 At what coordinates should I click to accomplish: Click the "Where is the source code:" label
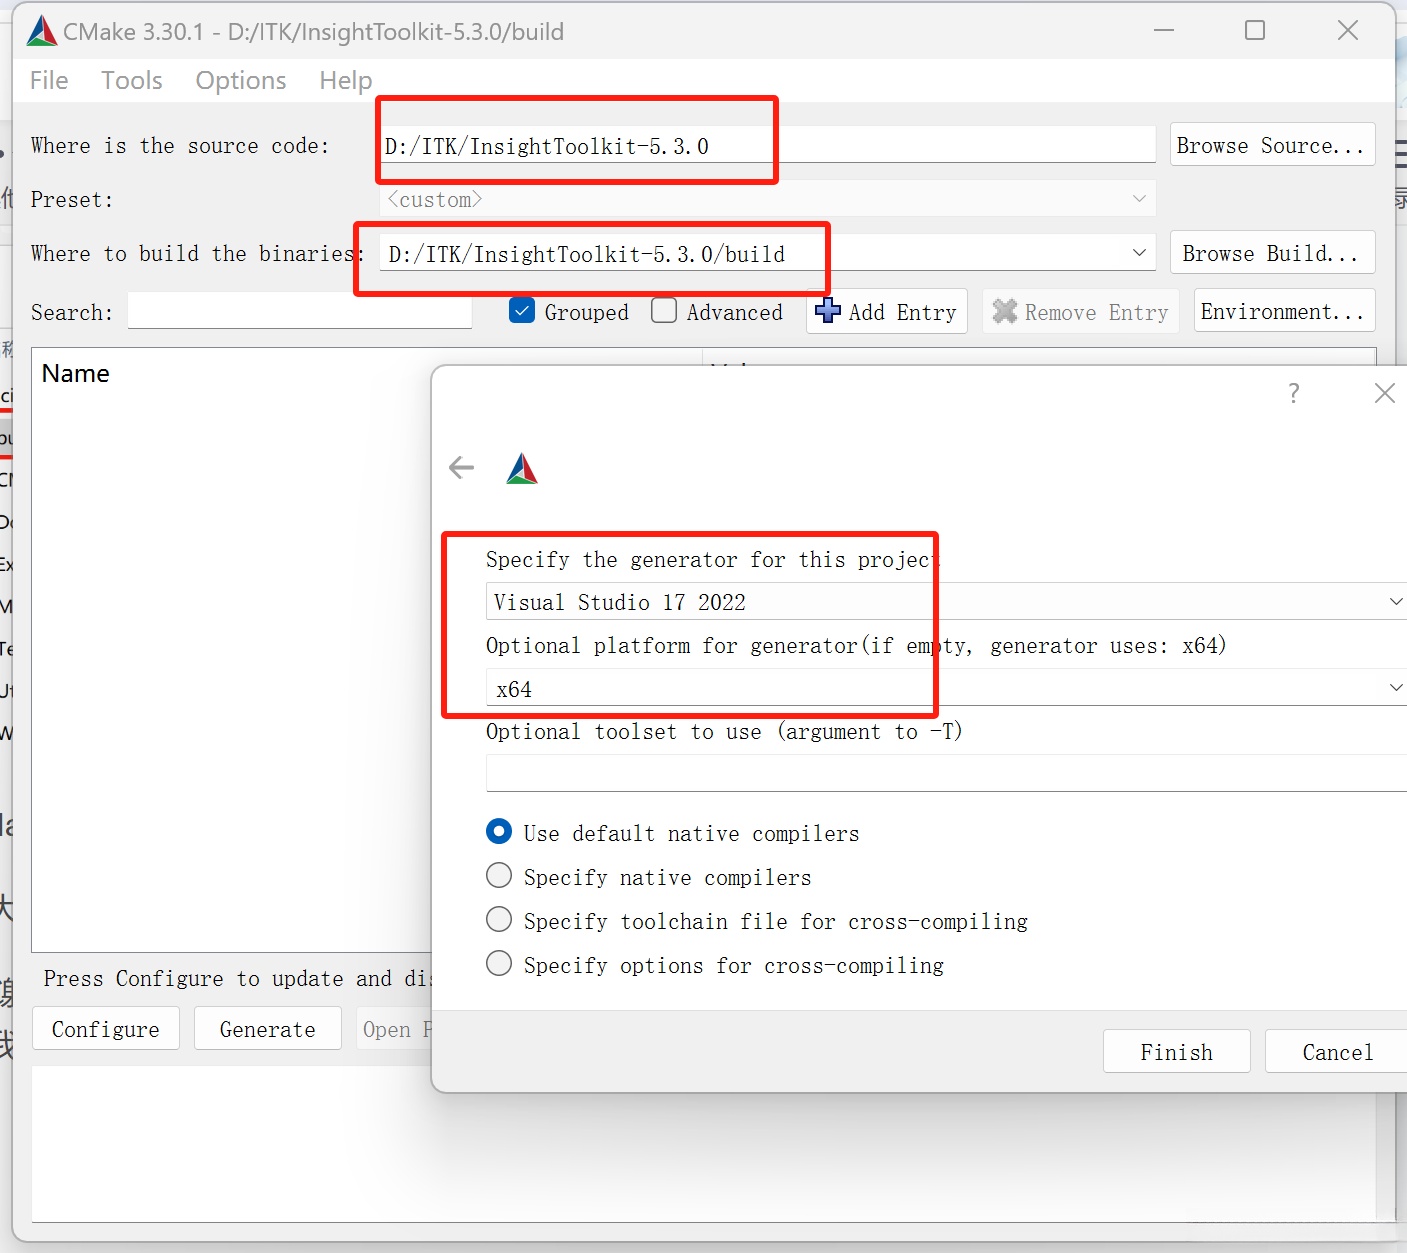click(x=180, y=146)
